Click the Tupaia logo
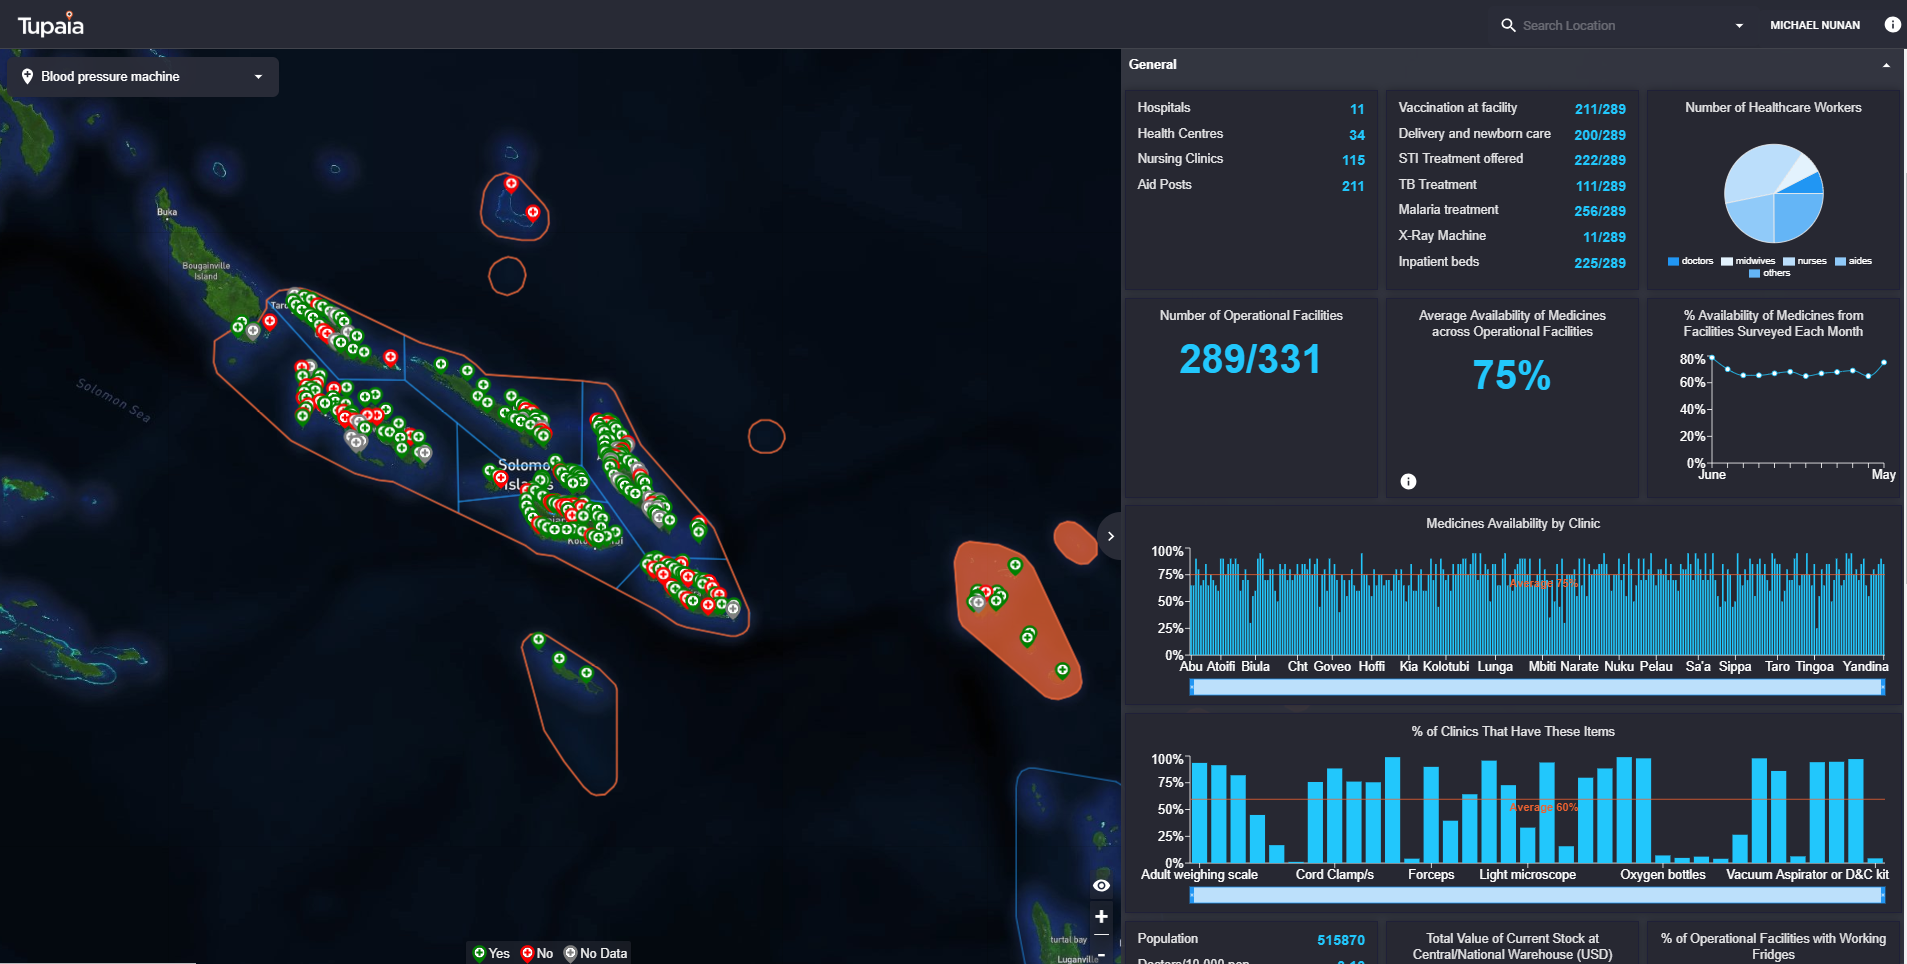 pyautogui.click(x=51, y=24)
